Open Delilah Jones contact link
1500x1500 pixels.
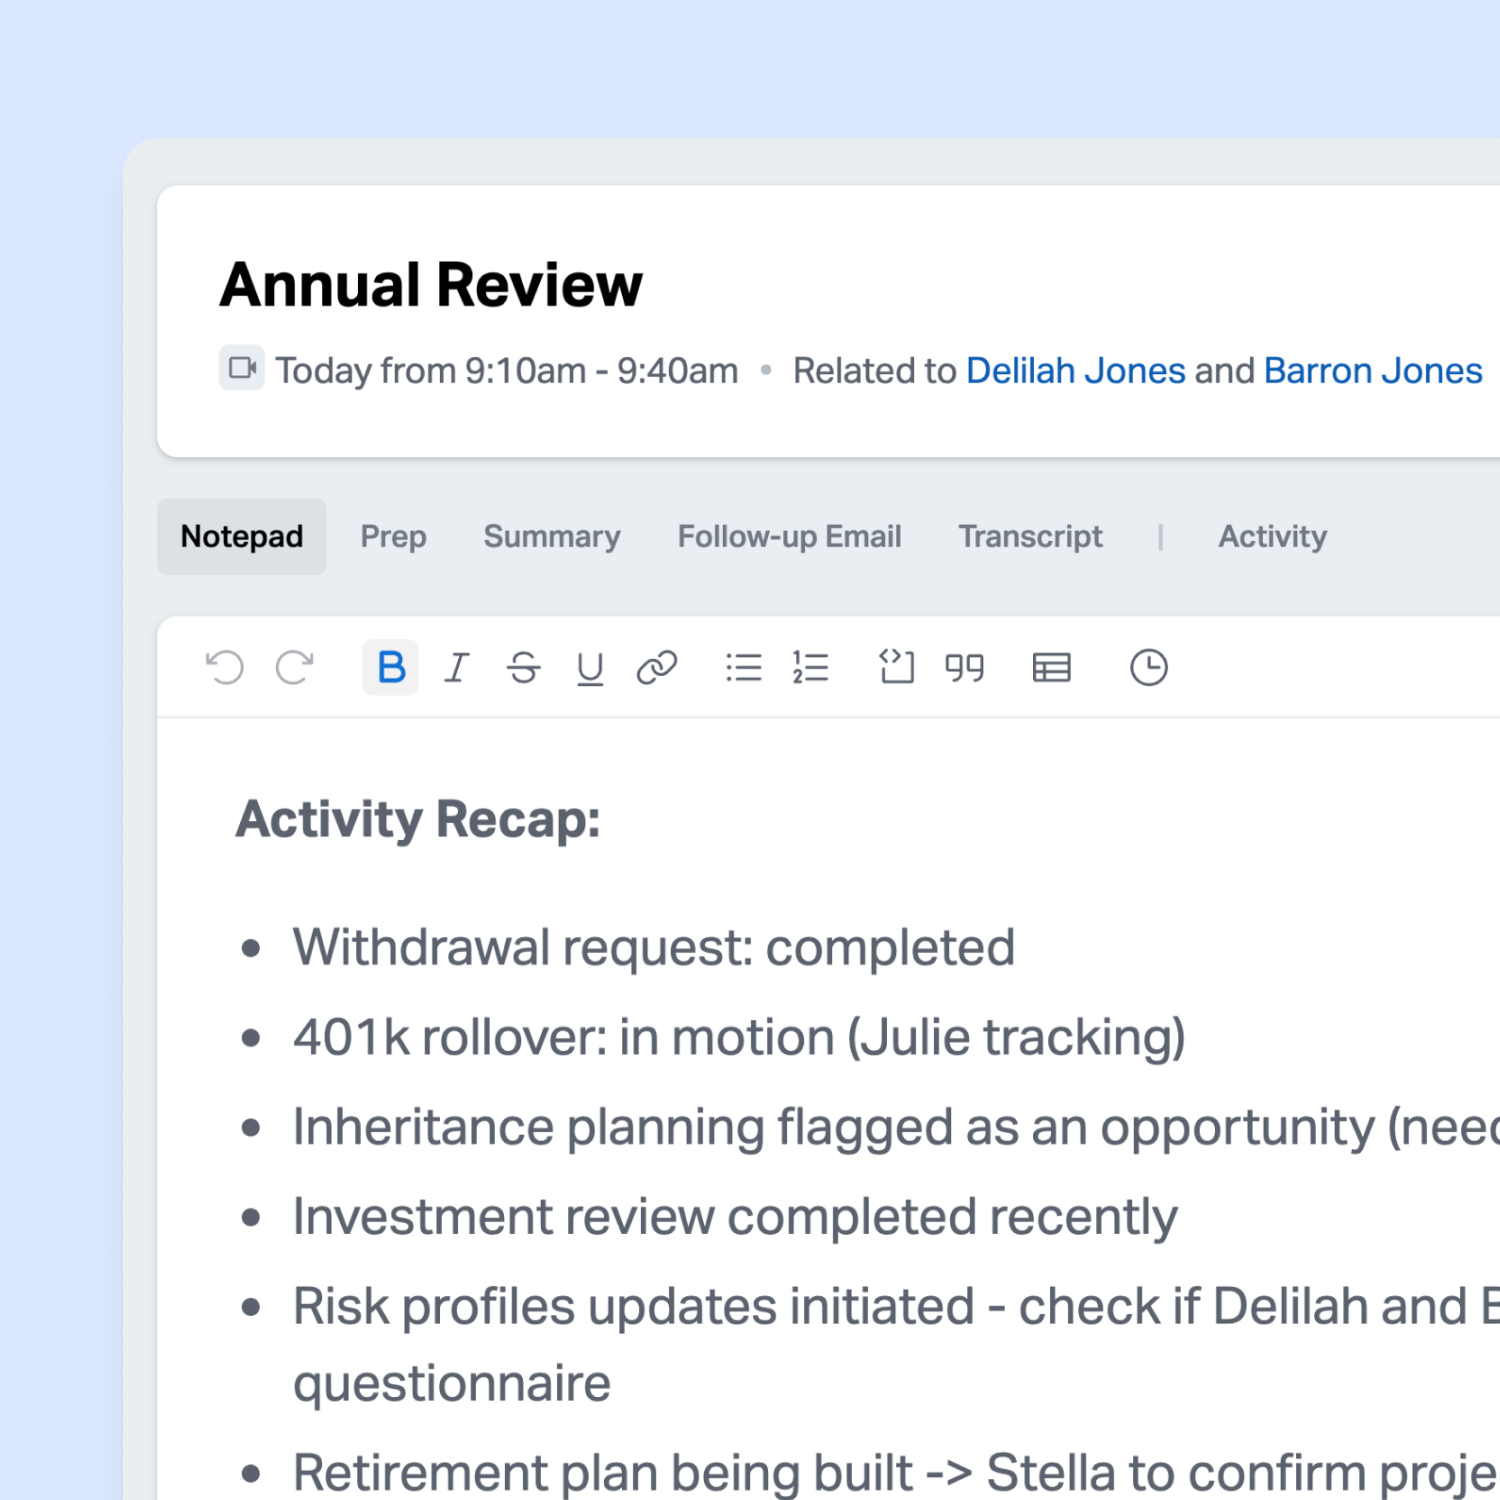pyautogui.click(x=1075, y=371)
